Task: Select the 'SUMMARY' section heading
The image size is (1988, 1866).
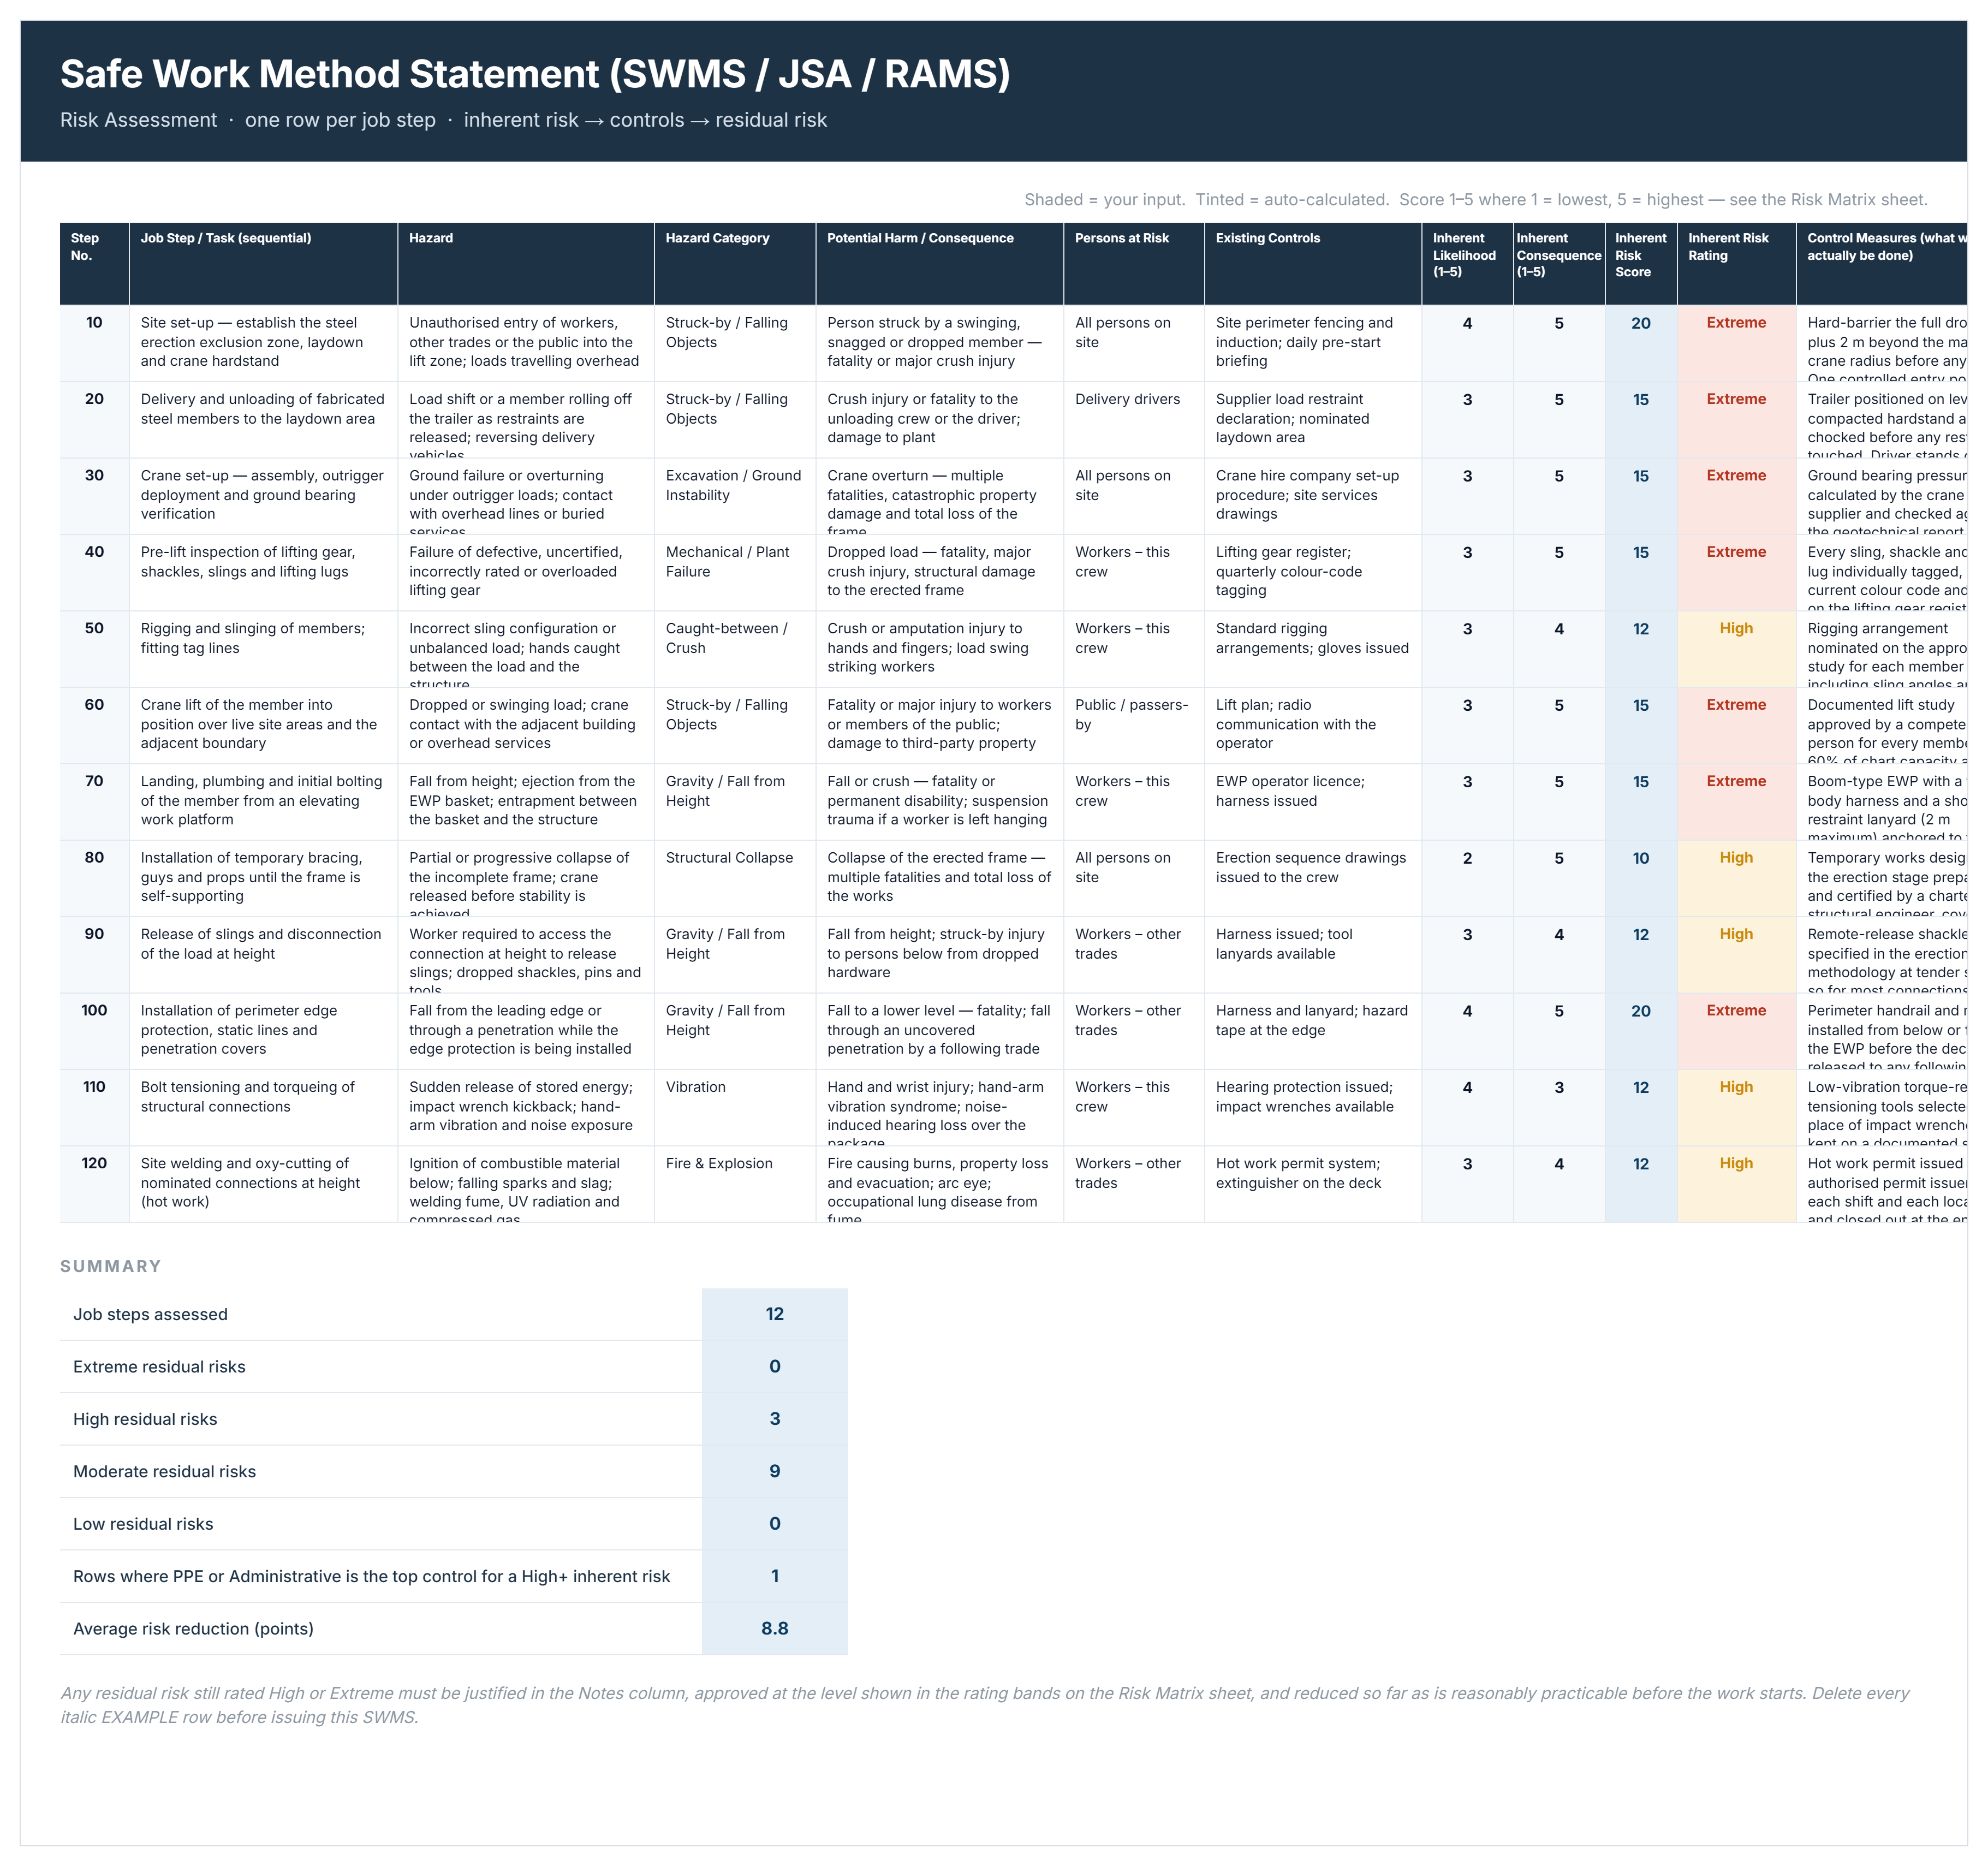Action: pyautogui.click(x=111, y=1266)
